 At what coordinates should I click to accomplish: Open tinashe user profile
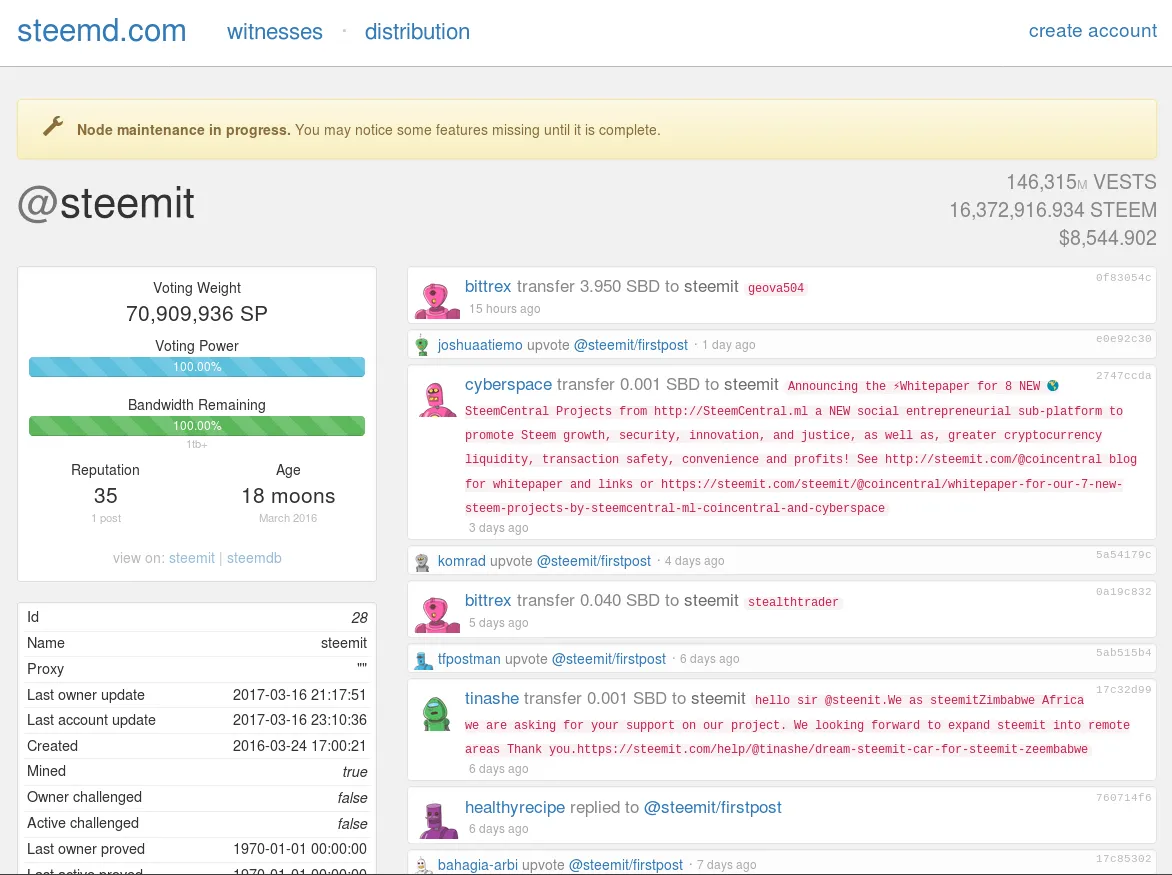[x=492, y=699]
